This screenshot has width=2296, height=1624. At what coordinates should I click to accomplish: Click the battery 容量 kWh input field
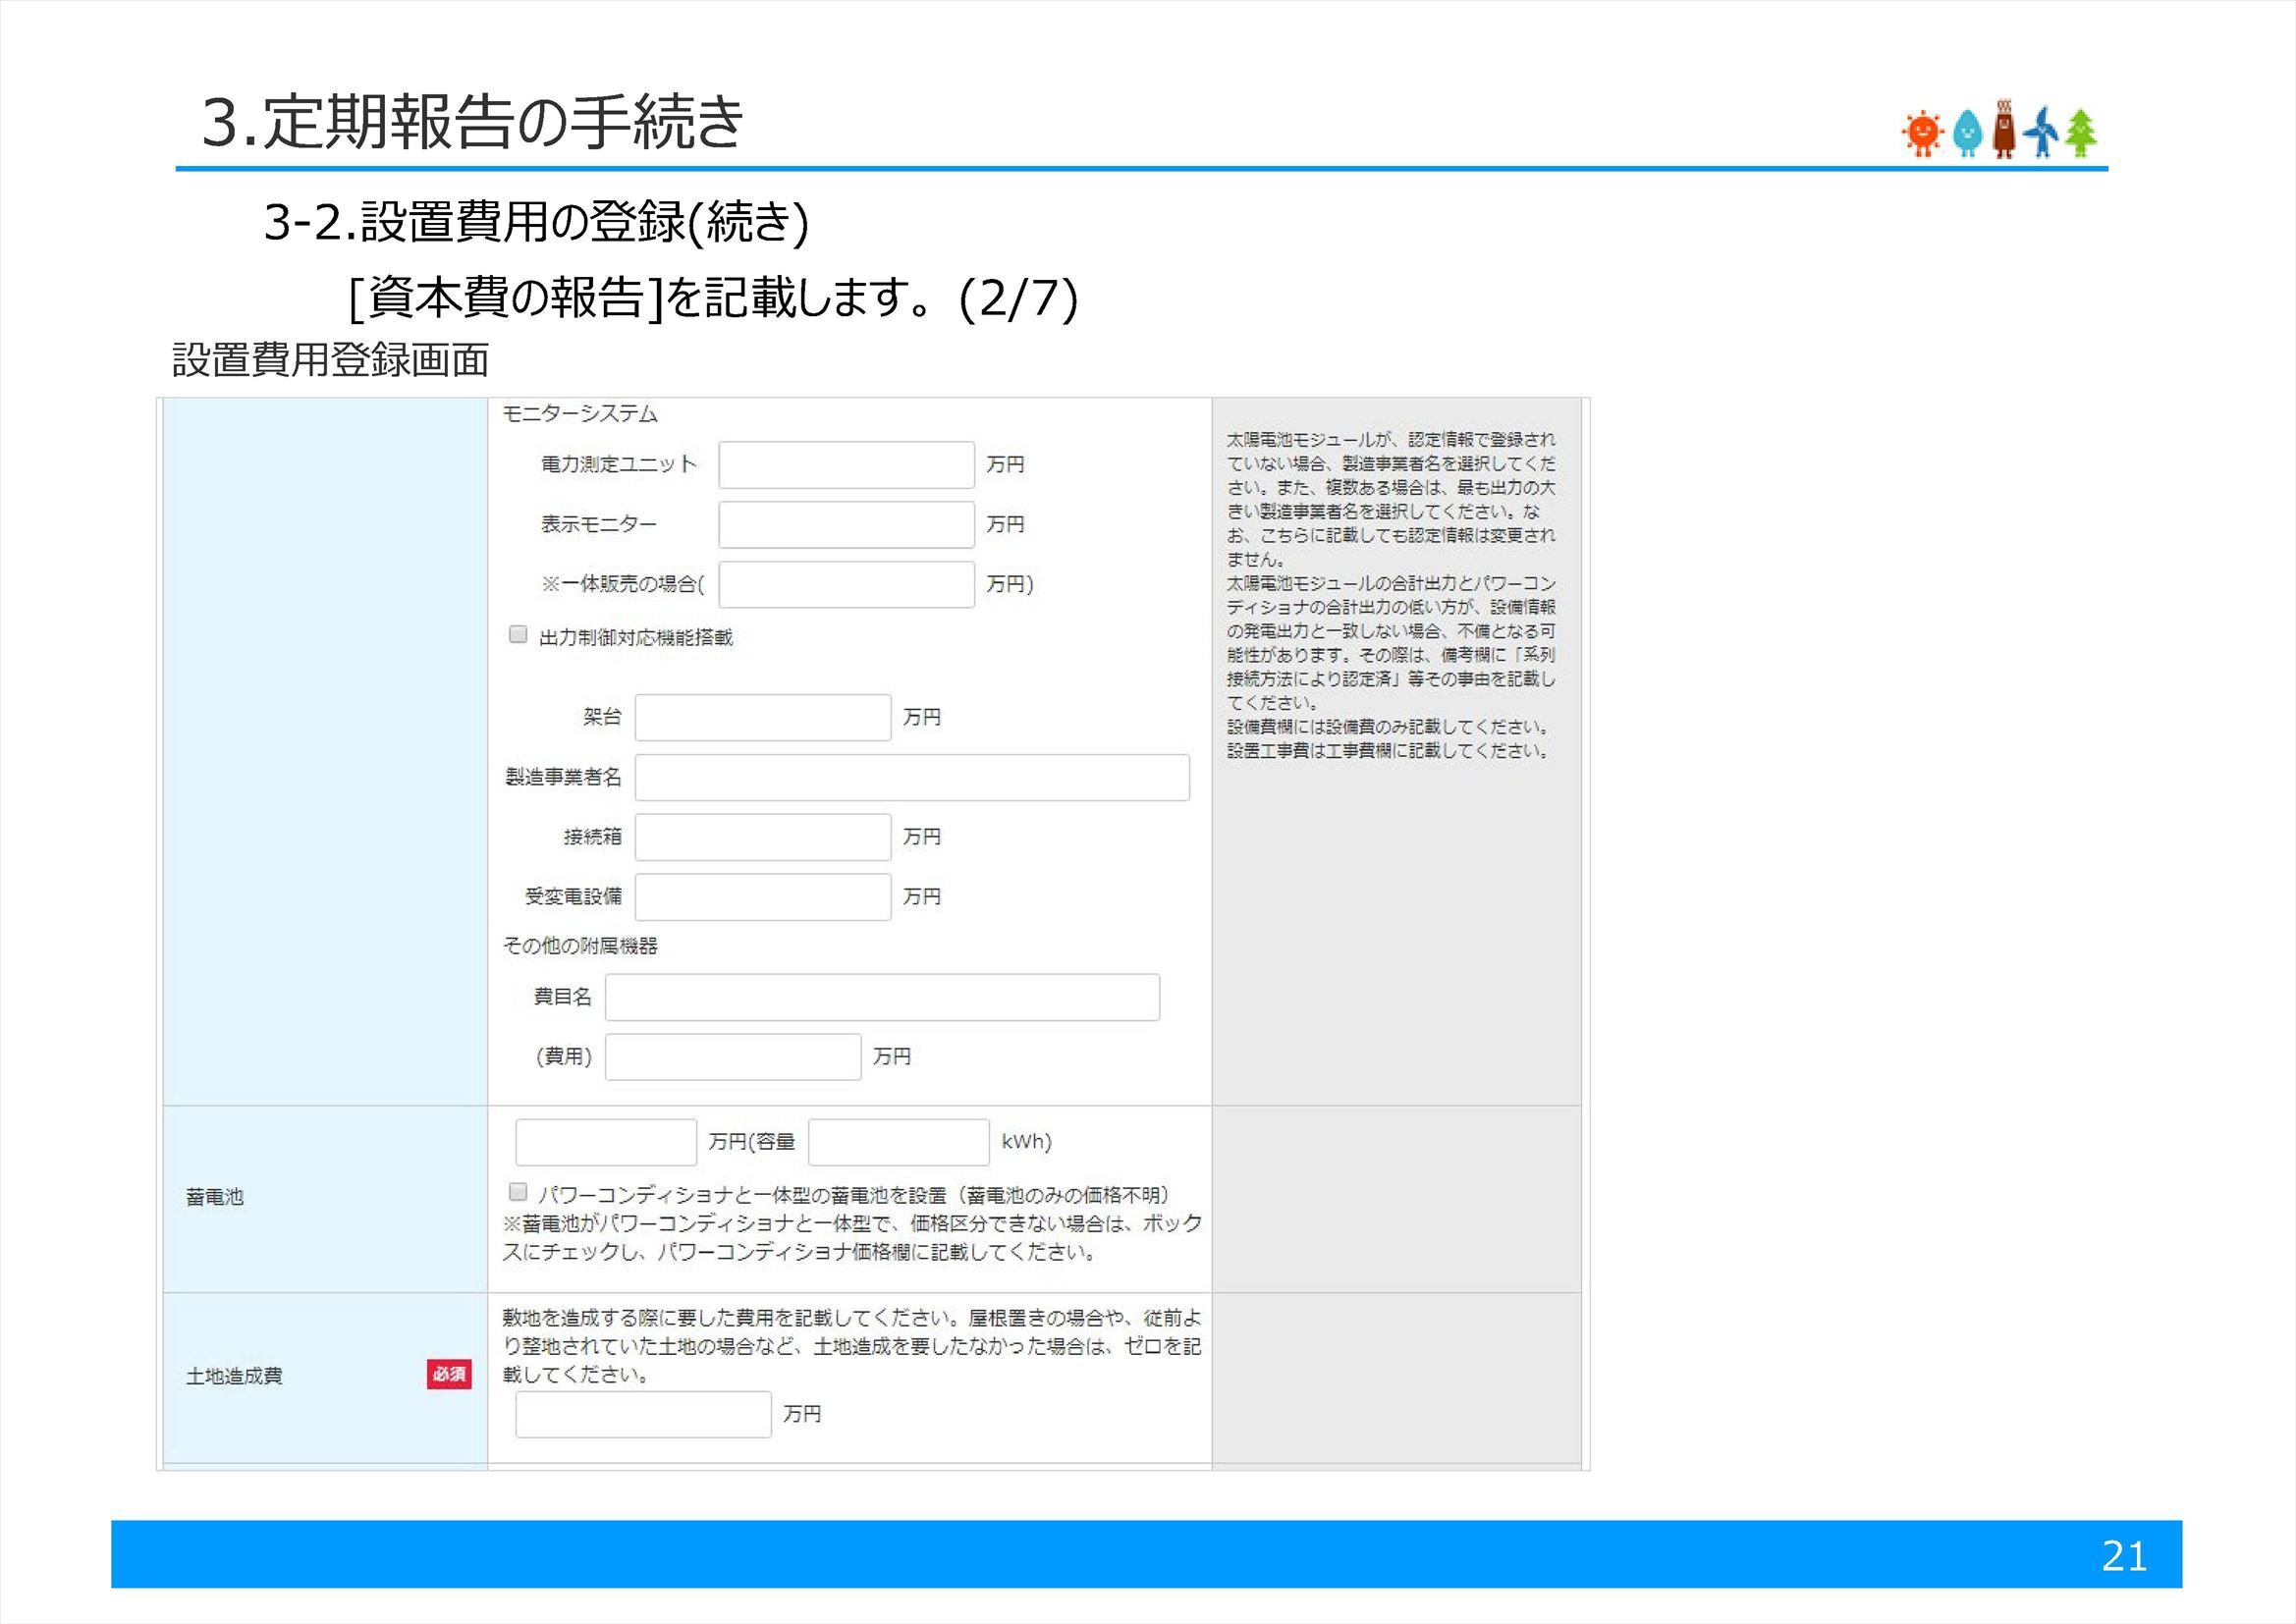(897, 1141)
